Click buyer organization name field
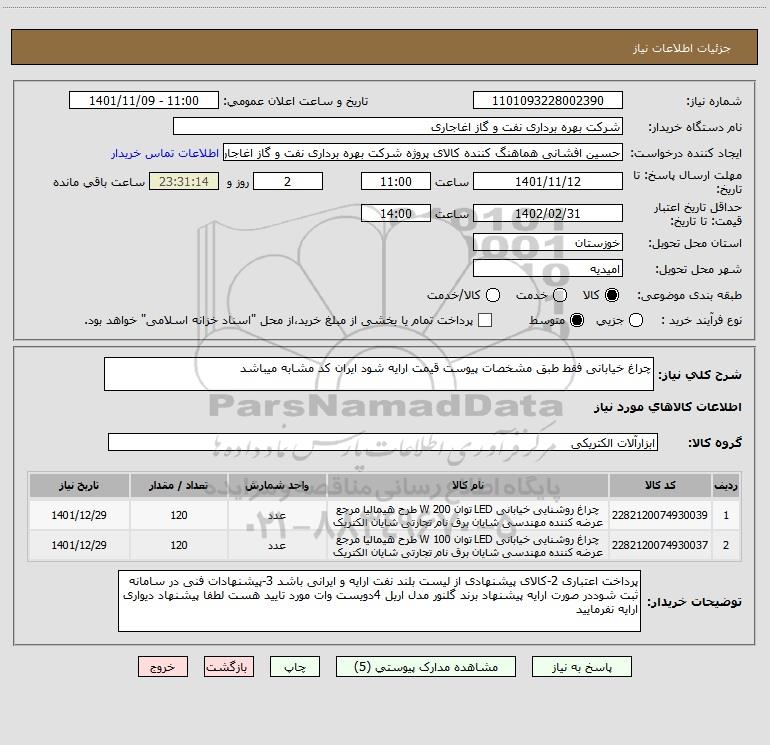770x745 pixels. (x=398, y=126)
